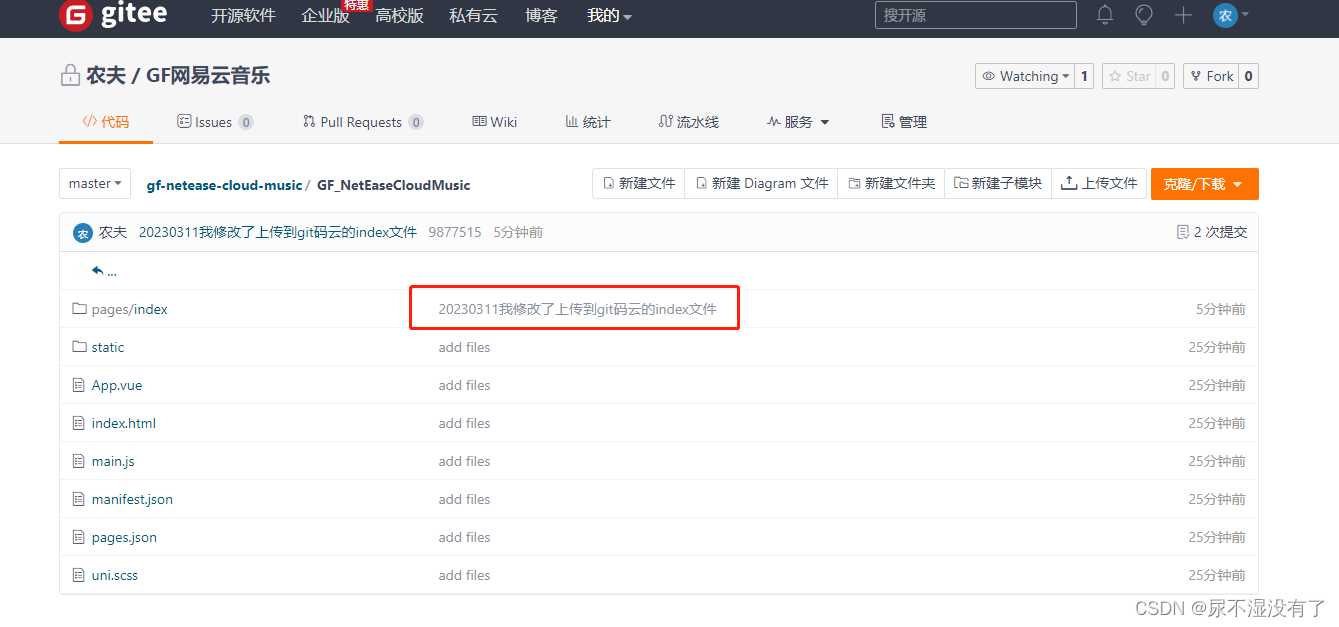Open App.vue file
1339x627 pixels.
117,385
